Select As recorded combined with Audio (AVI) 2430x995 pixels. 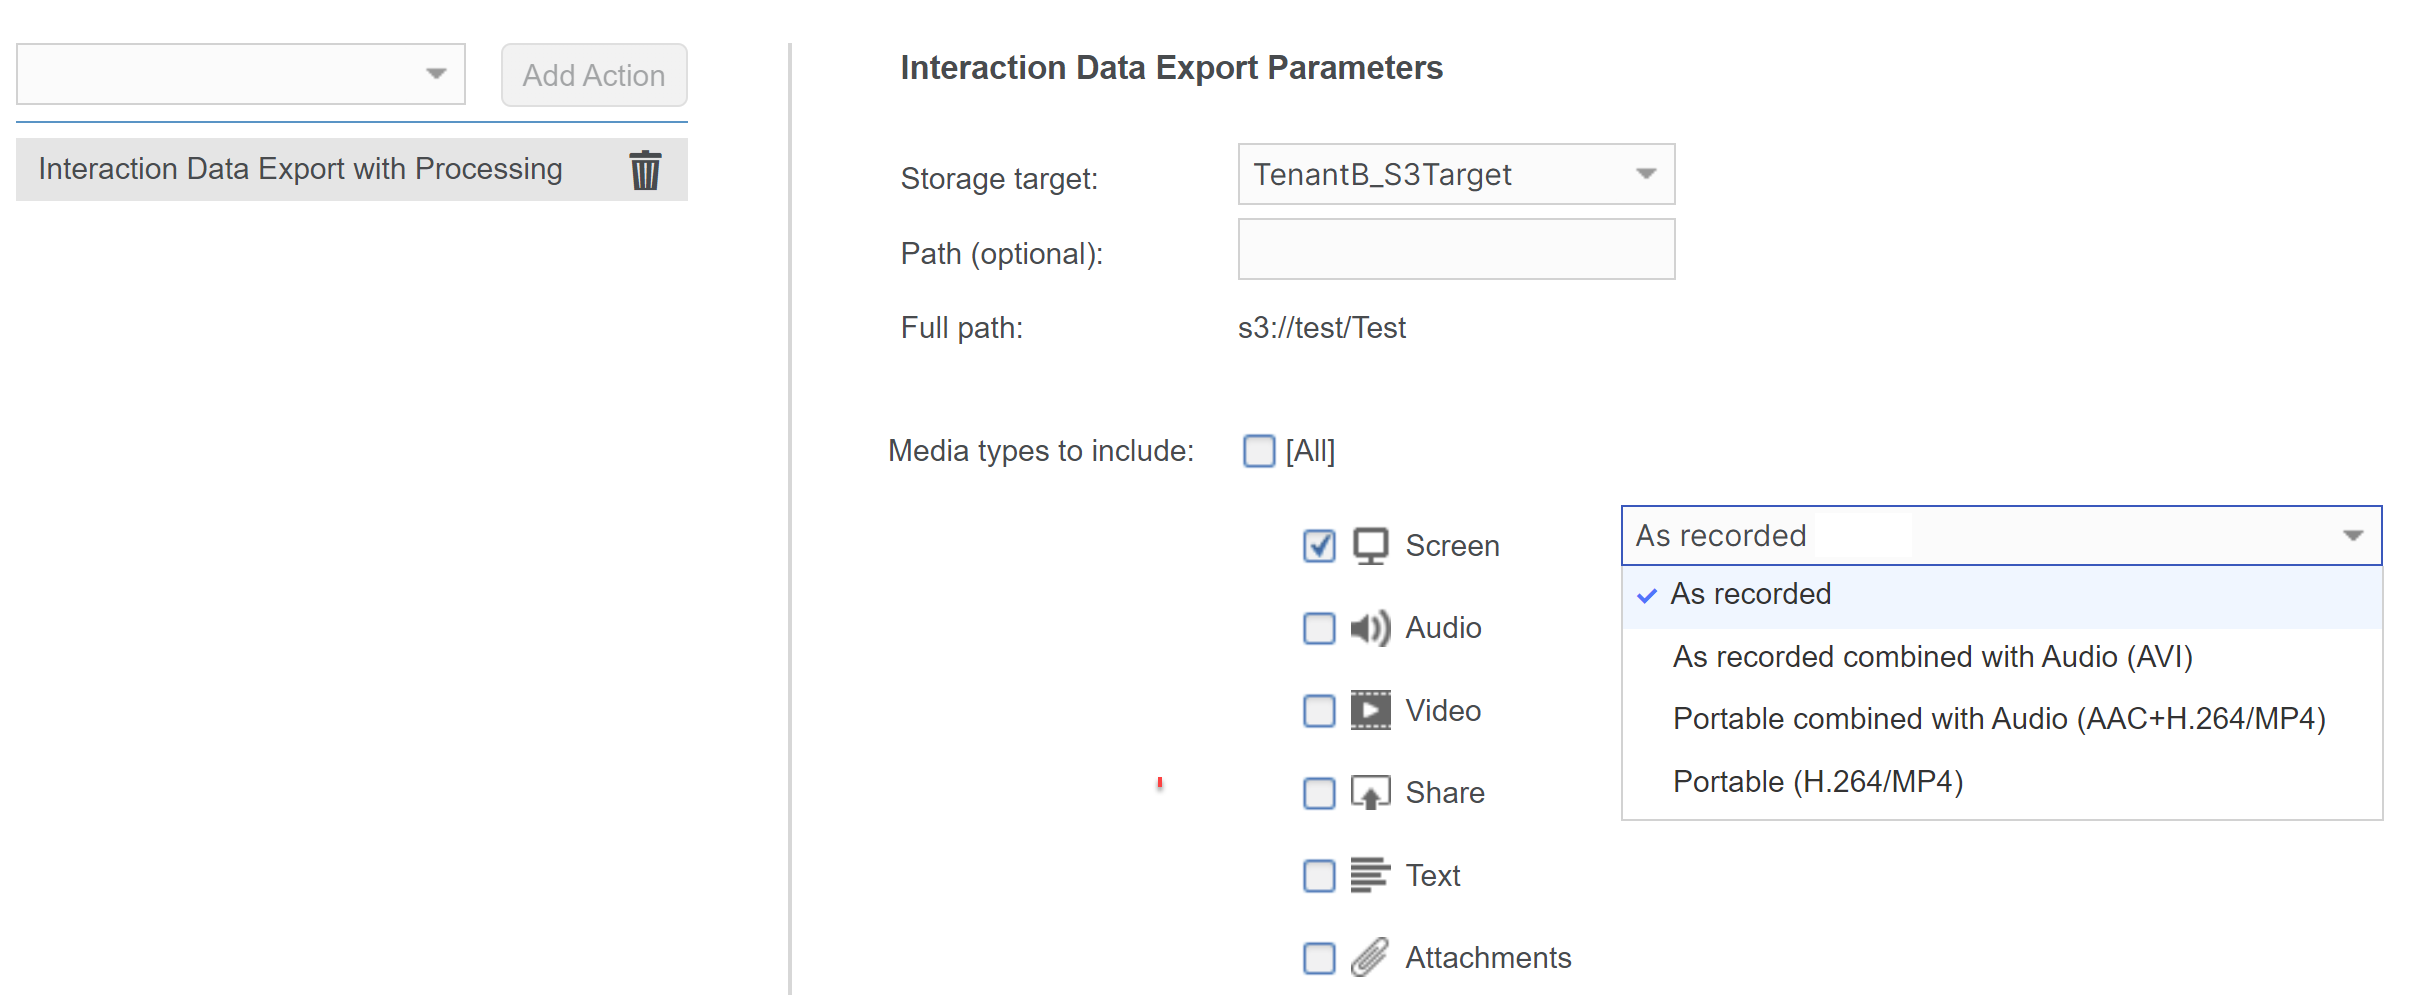click(x=1932, y=657)
